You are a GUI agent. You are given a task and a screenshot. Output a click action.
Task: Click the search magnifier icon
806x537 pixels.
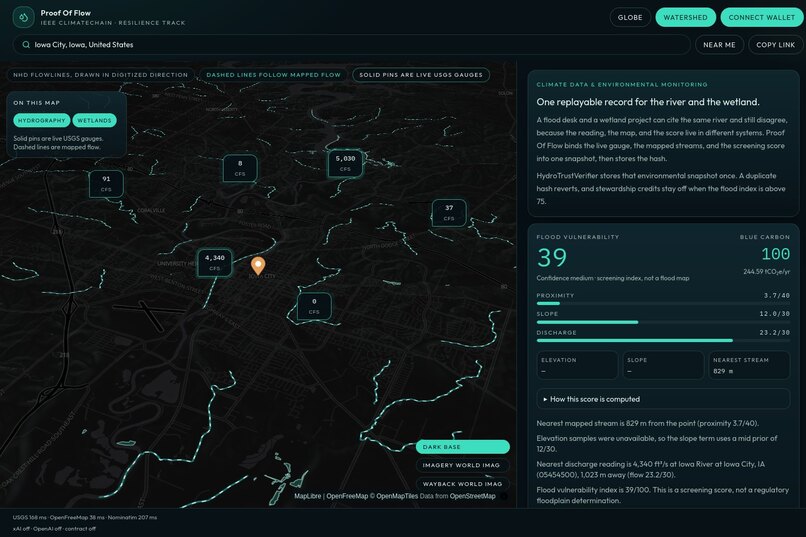point(26,45)
